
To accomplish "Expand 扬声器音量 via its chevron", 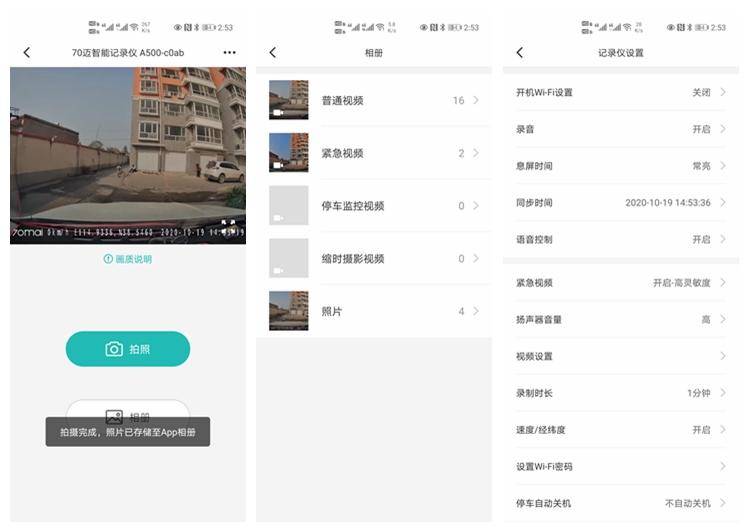I will 723,319.
